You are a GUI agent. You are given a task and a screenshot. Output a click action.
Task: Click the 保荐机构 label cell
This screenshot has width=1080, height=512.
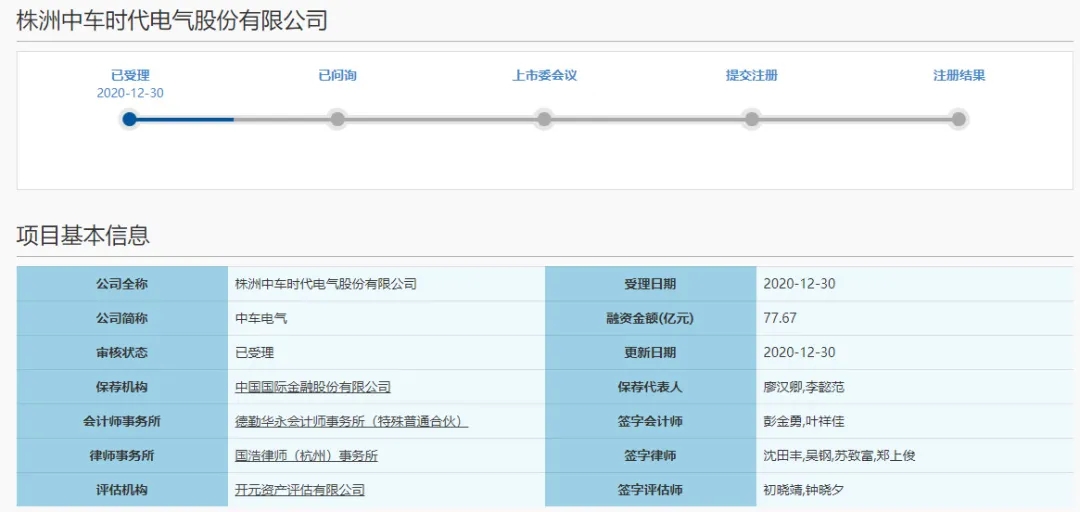point(122,387)
